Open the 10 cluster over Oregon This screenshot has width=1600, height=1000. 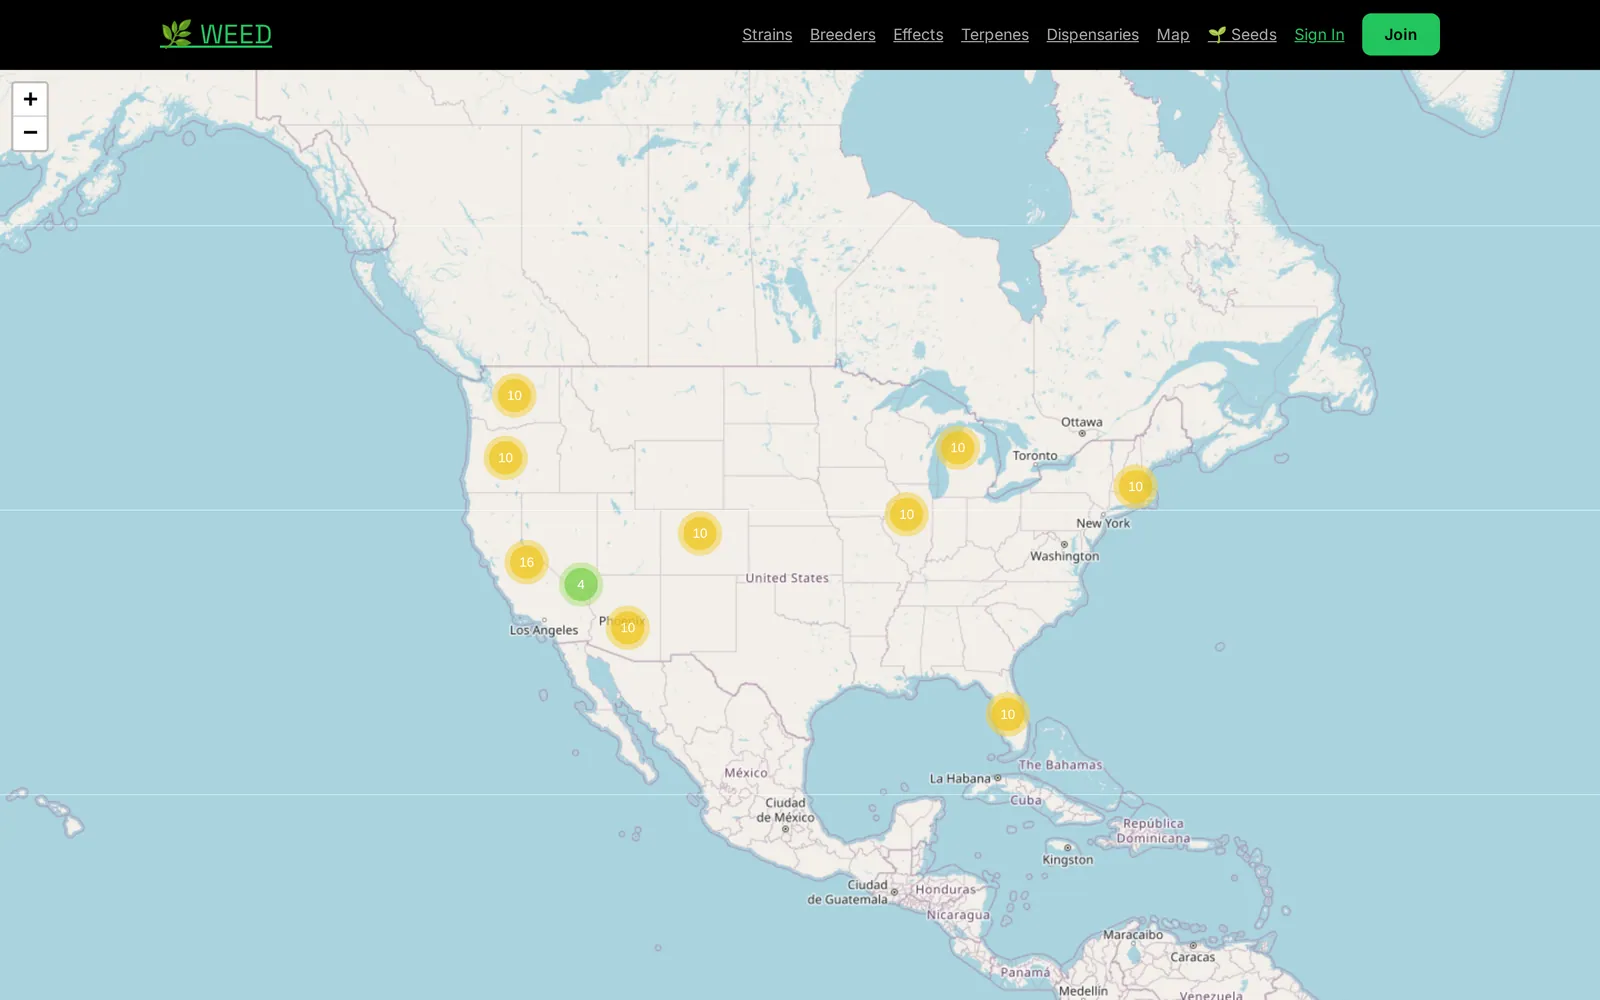pyautogui.click(x=505, y=457)
